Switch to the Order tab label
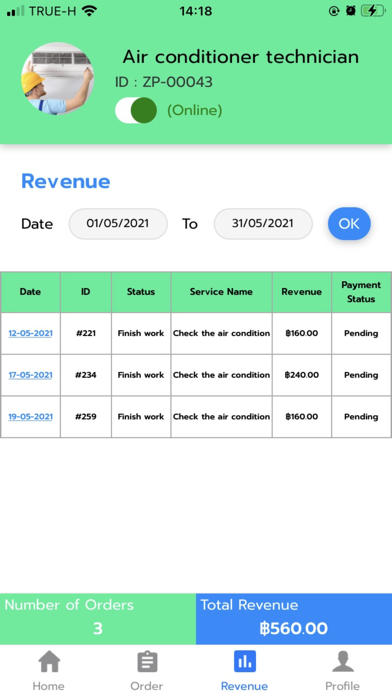This screenshot has width=392, height=696. (x=147, y=686)
